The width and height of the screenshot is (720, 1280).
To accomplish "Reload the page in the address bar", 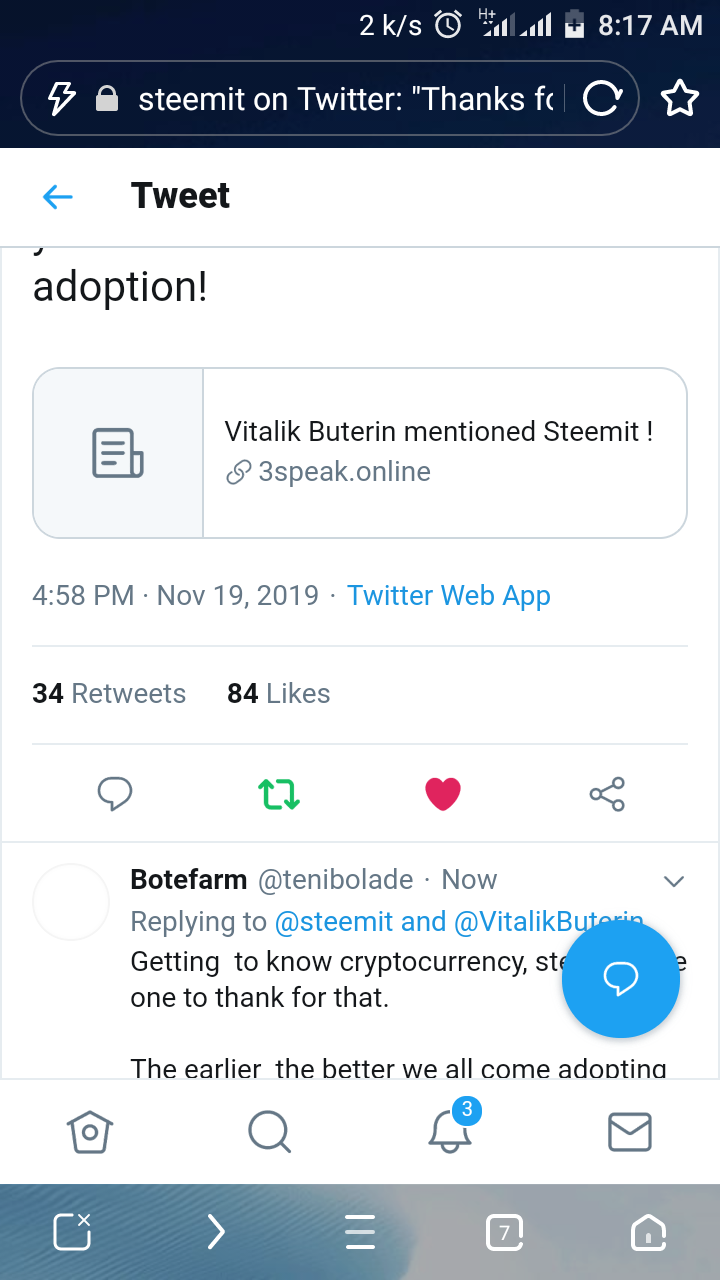I will point(602,98).
